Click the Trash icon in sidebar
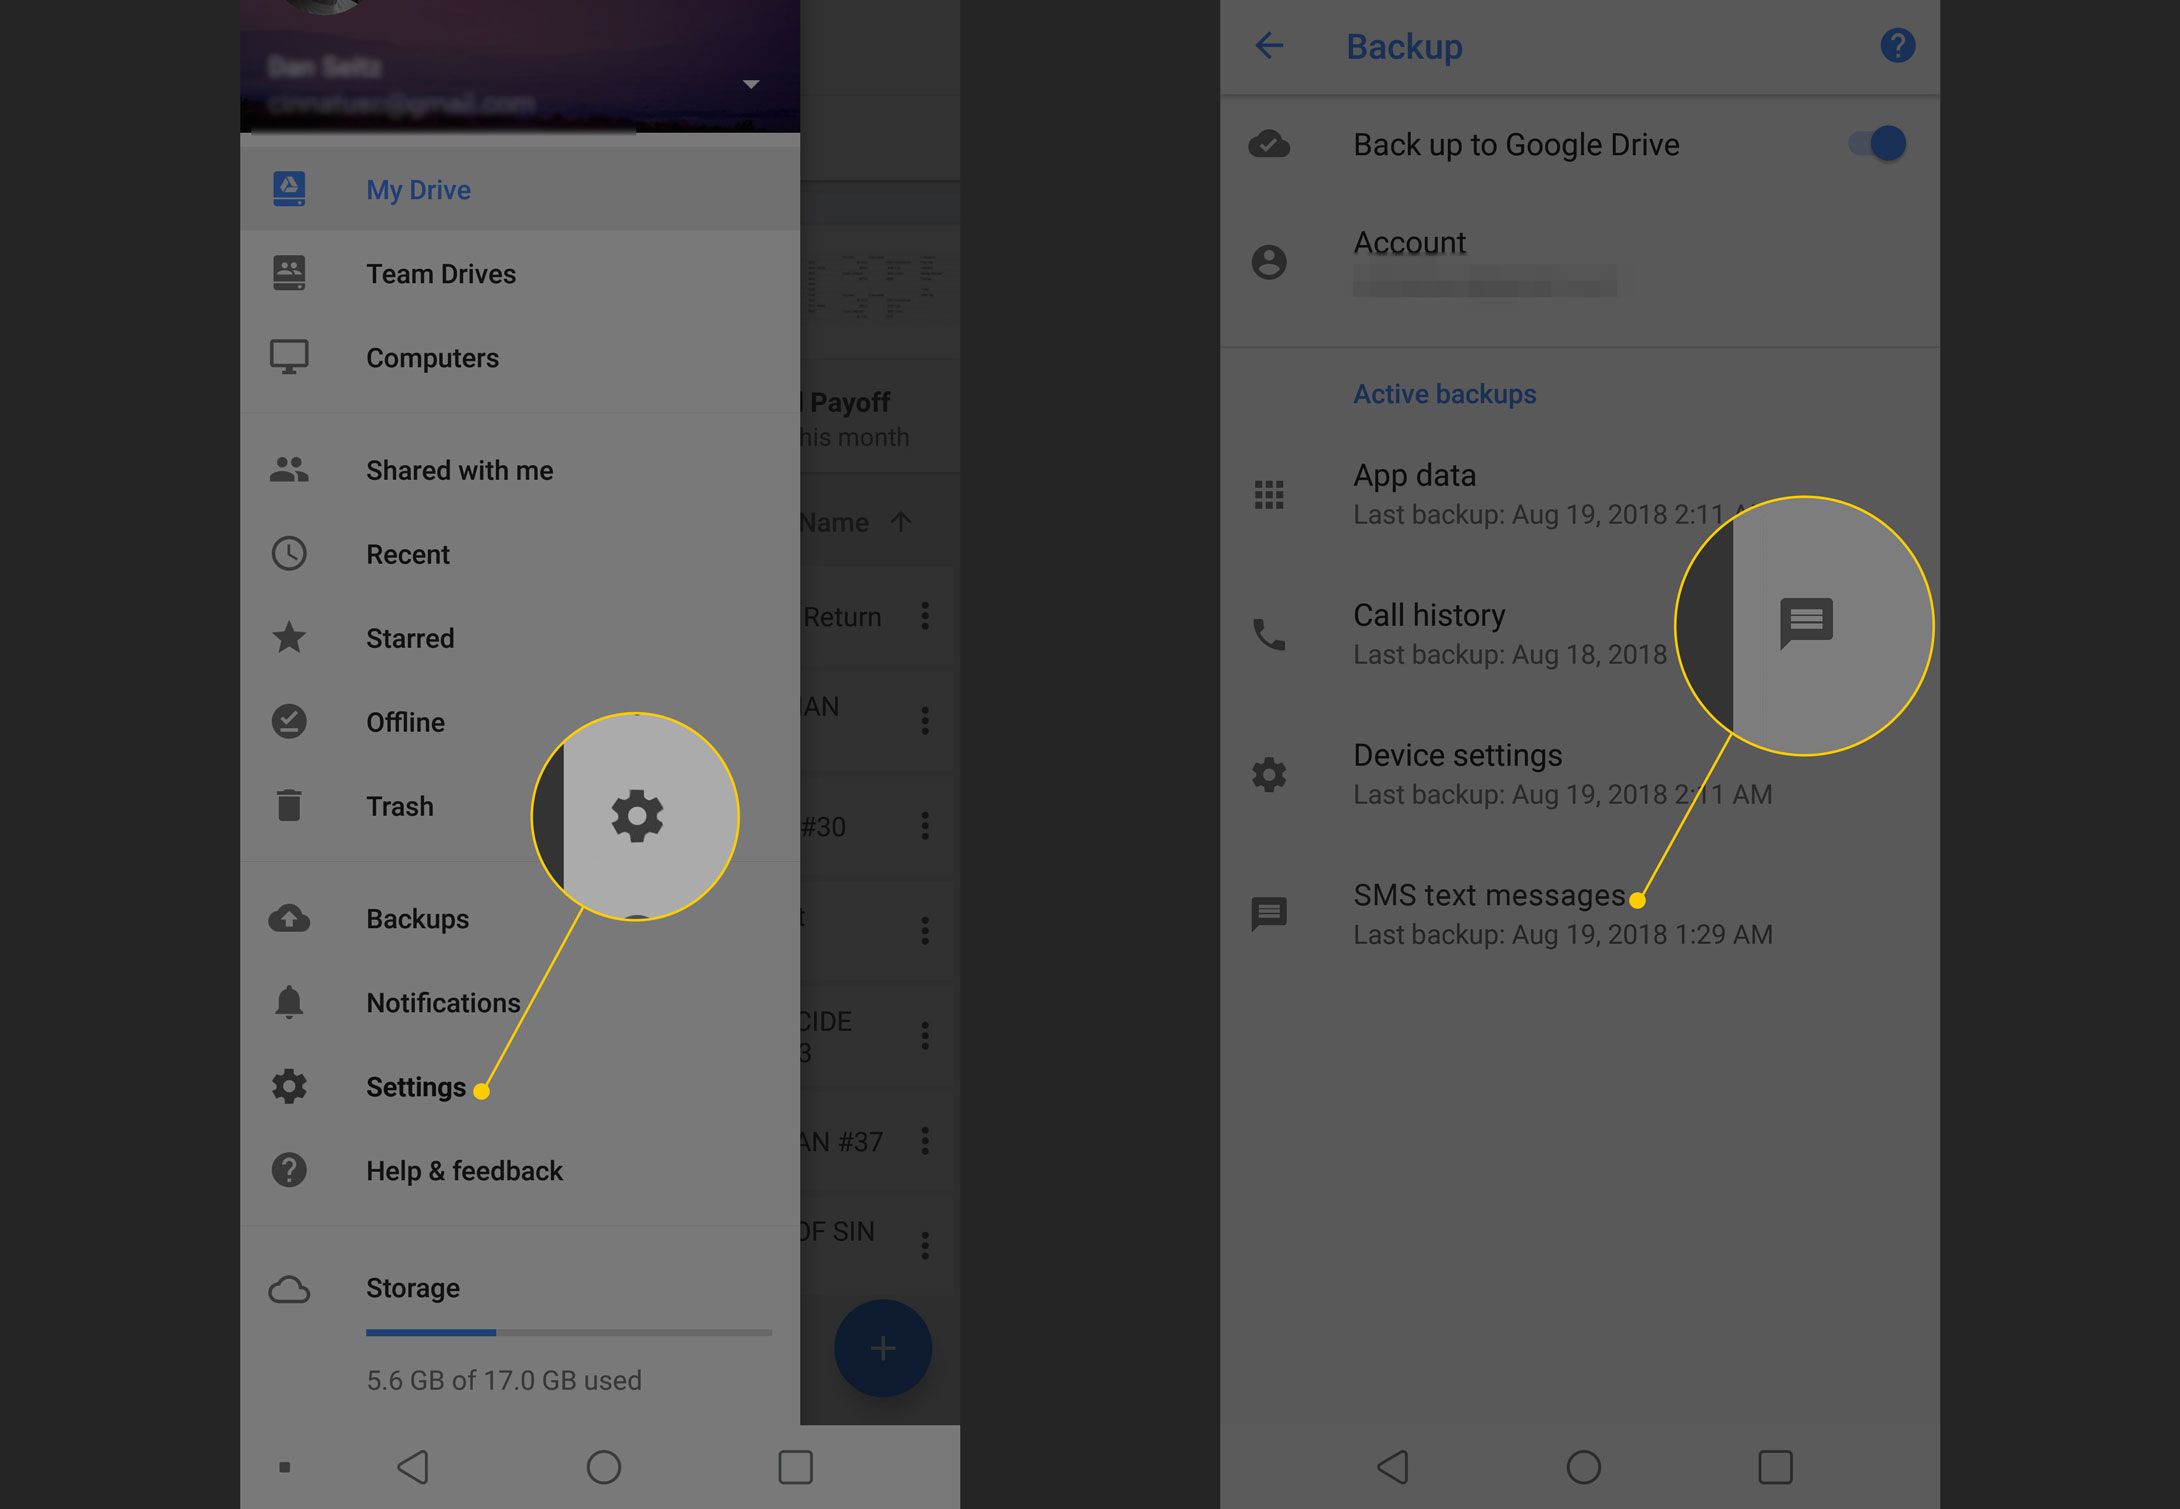The height and width of the screenshot is (1509, 2180). coord(288,807)
